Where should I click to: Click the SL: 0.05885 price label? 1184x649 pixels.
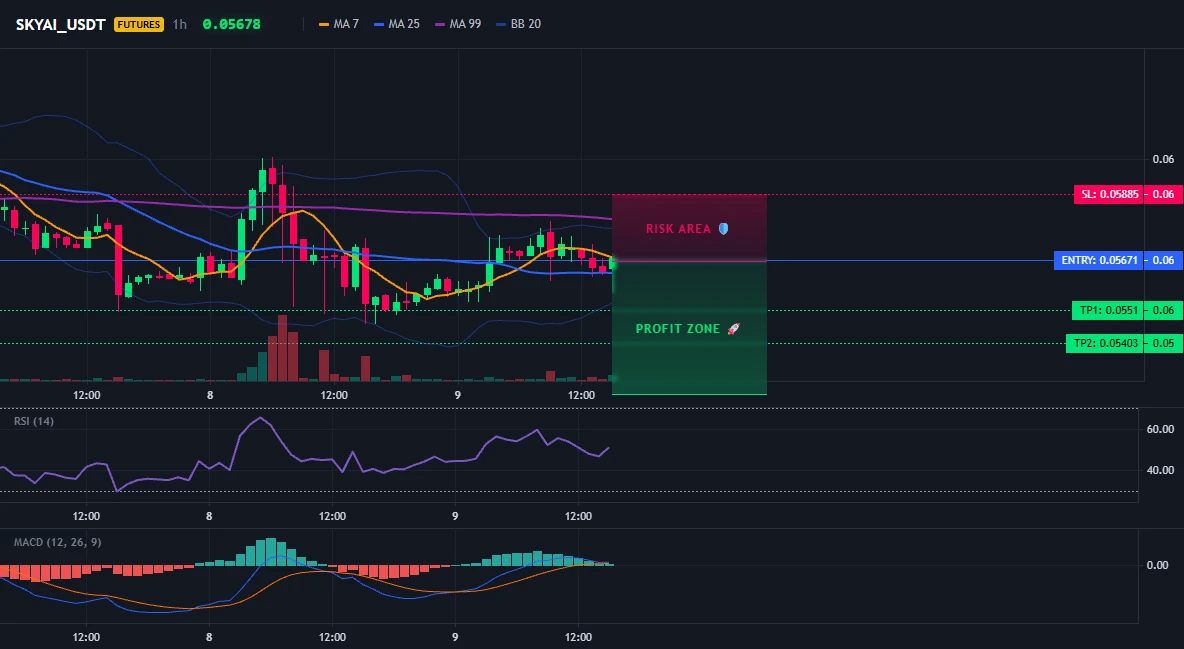tap(1109, 194)
